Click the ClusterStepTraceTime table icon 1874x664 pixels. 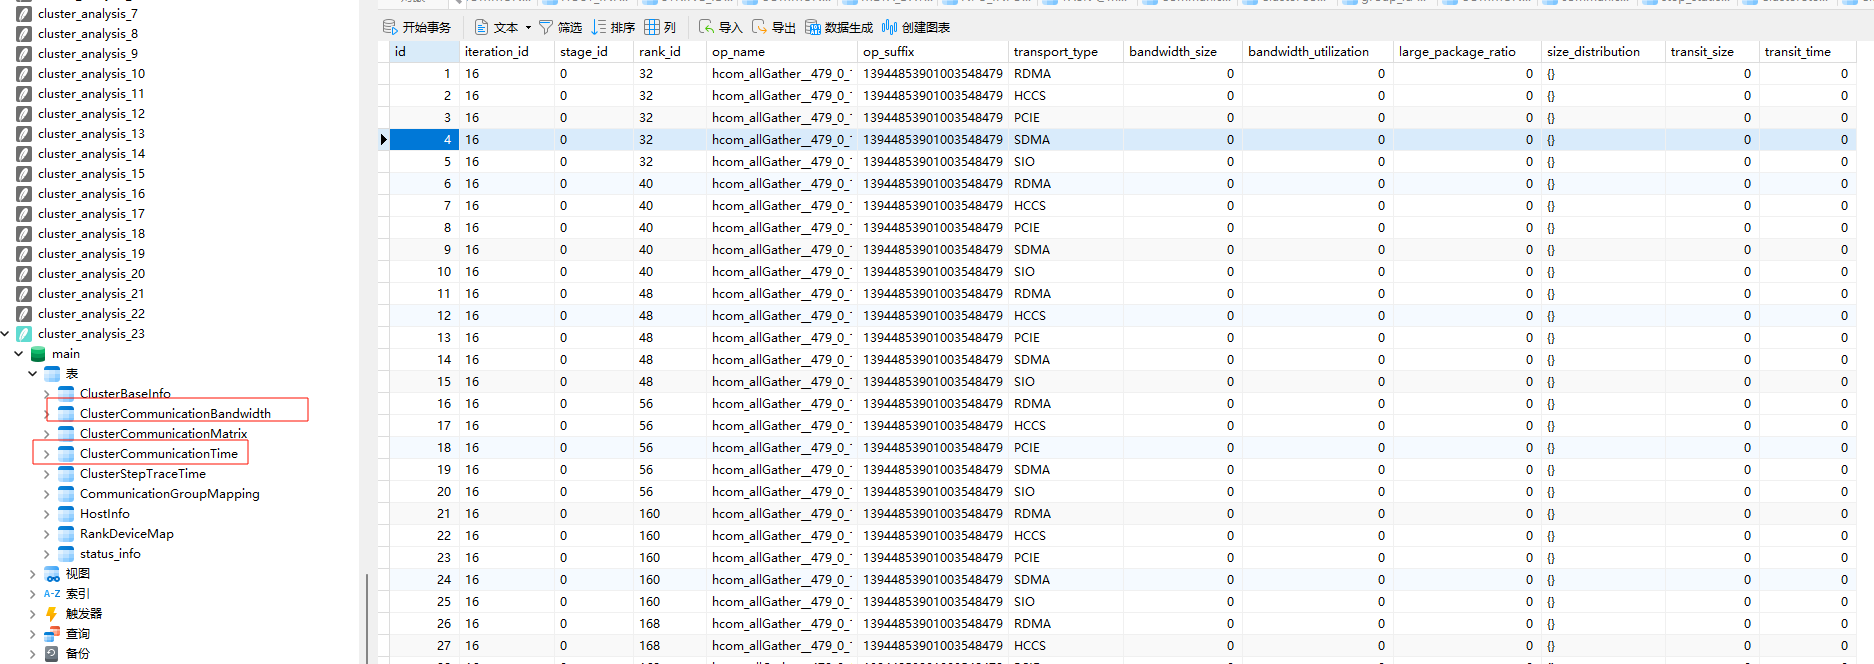point(66,474)
